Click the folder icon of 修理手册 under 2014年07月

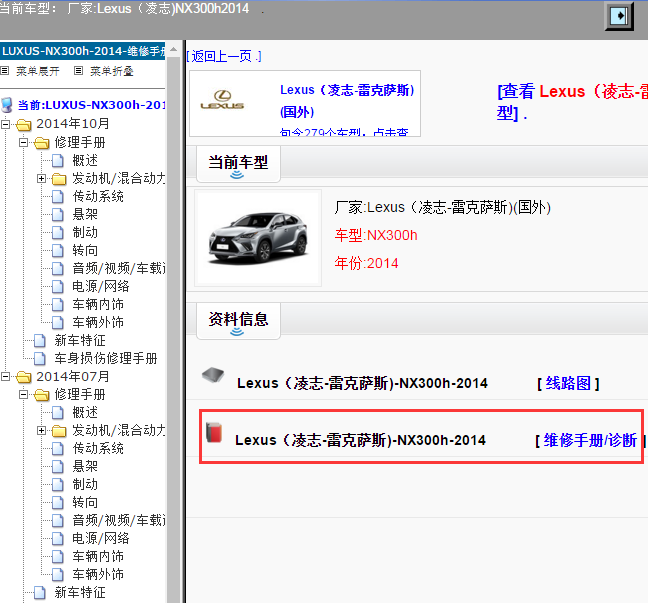[42, 395]
